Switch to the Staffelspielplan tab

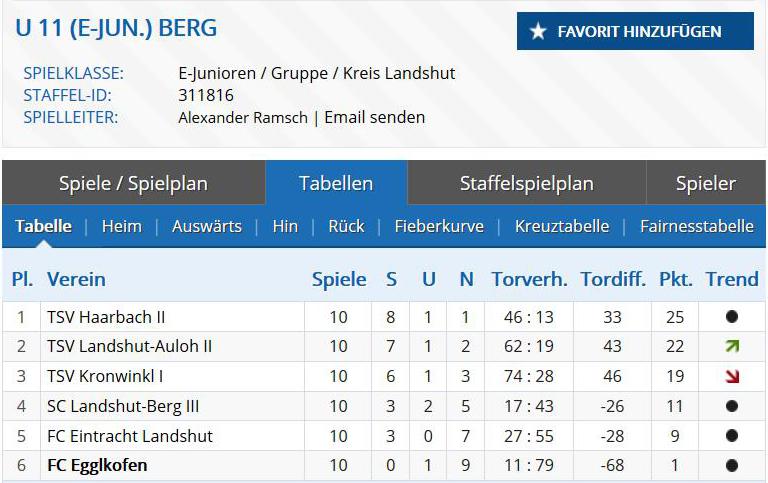pyautogui.click(x=526, y=183)
